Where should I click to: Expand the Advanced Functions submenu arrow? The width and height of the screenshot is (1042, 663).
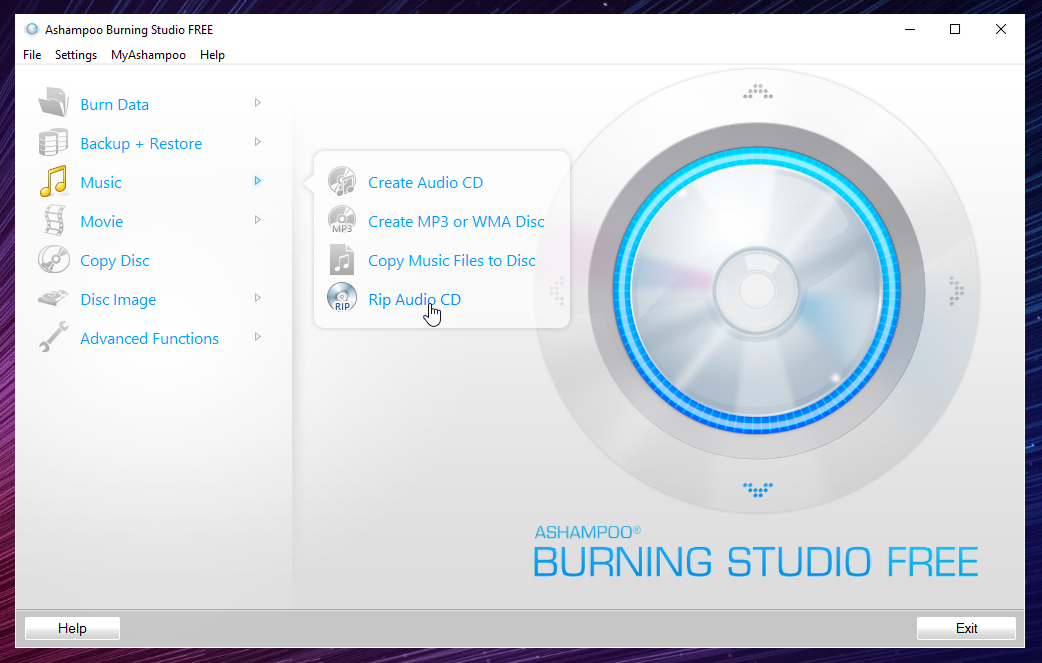[257, 337]
